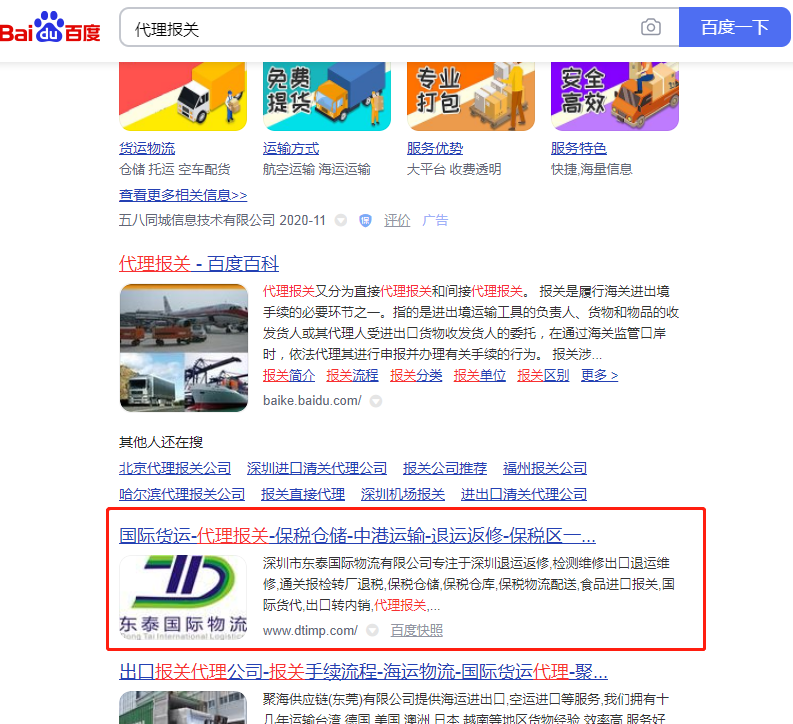
Task: Search related term 北京代理报关公司
Action: [175, 468]
